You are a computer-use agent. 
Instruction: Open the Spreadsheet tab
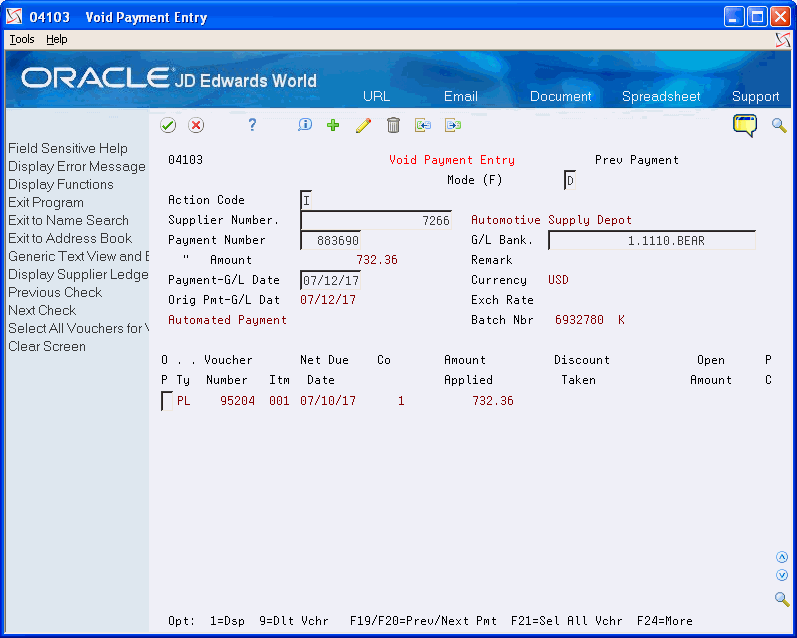(661, 97)
